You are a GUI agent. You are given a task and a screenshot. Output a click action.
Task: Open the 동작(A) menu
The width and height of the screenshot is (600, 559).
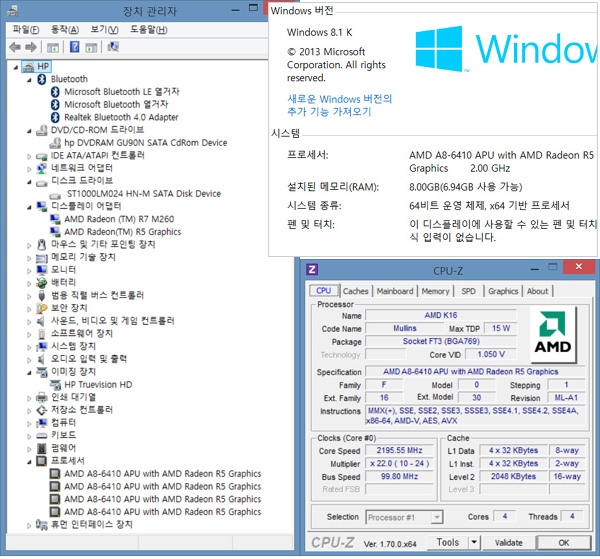click(65, 29)
